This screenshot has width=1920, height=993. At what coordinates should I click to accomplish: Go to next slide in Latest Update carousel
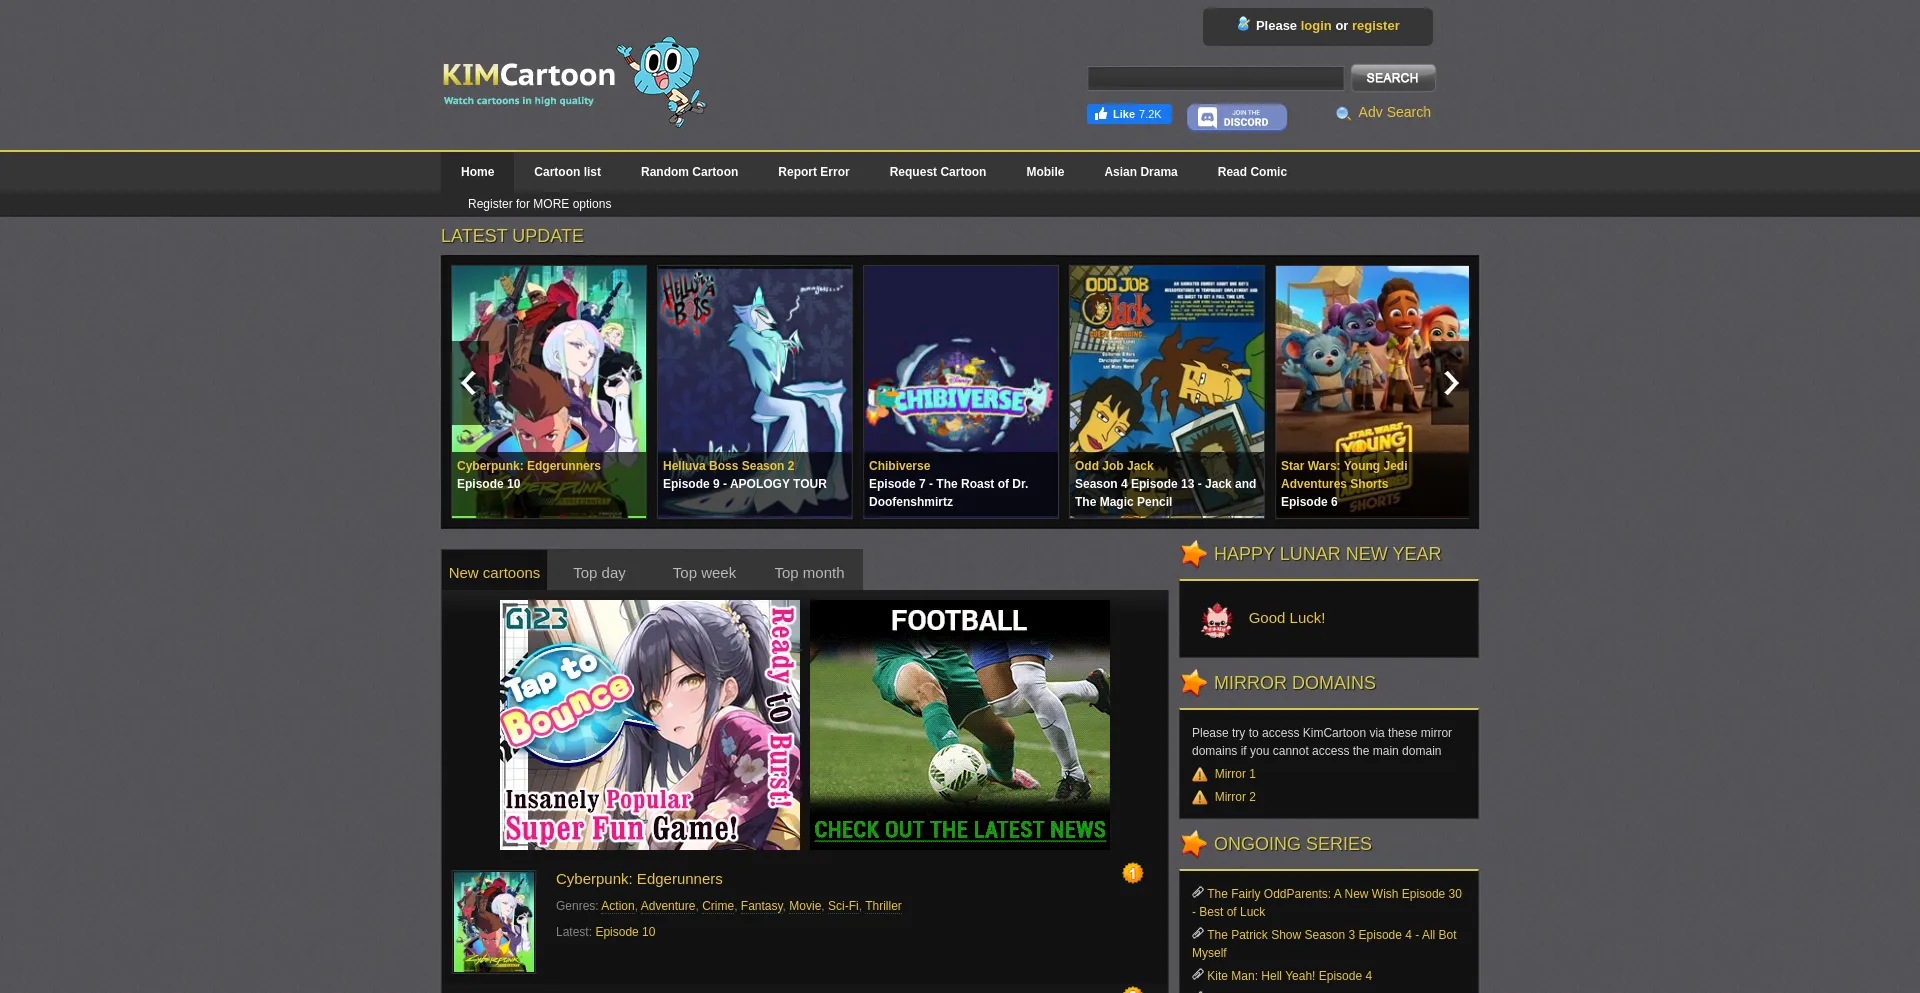[1451, 383]
